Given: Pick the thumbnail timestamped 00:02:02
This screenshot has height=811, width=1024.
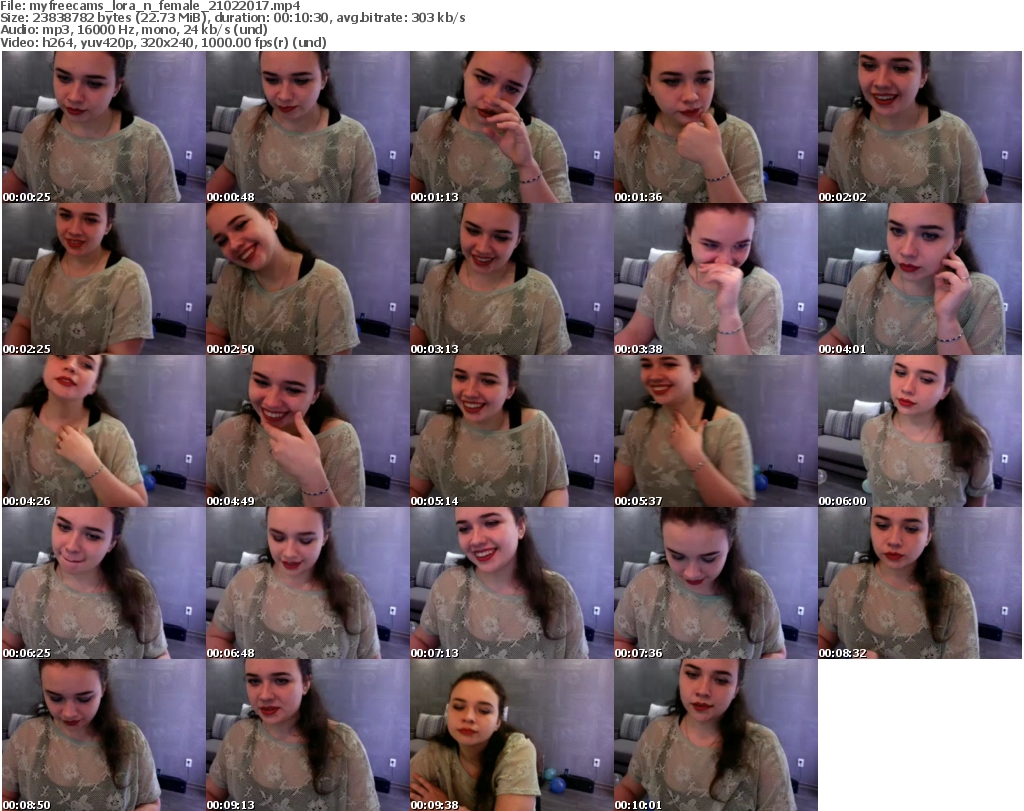Looking at the screenshot, I should tap(920, 127).
